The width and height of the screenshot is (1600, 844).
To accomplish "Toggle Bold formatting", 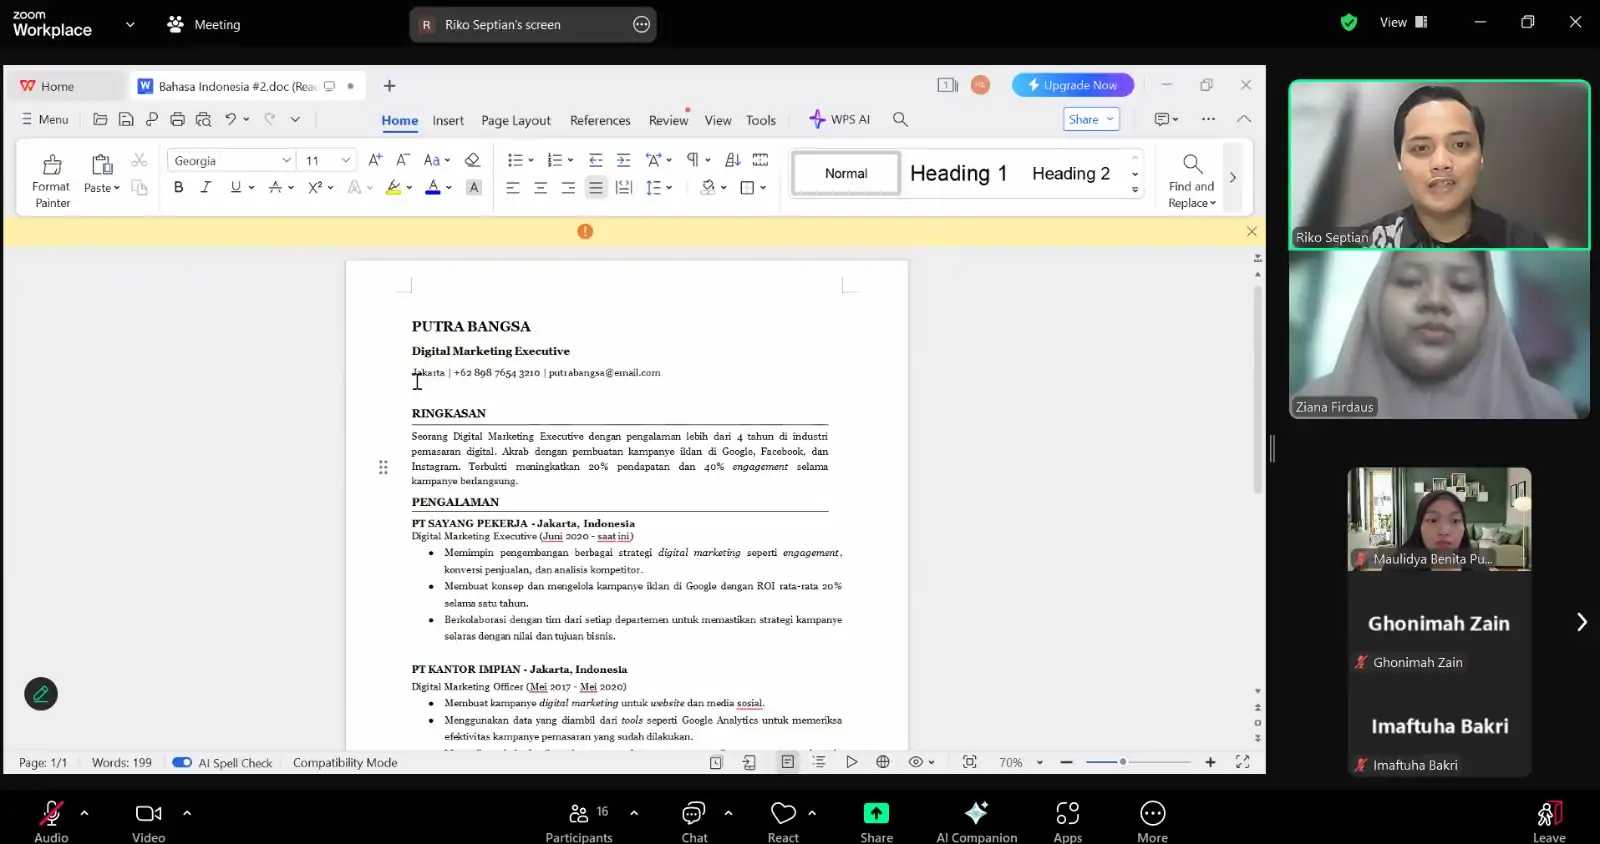I will click(x=178, y=187).
